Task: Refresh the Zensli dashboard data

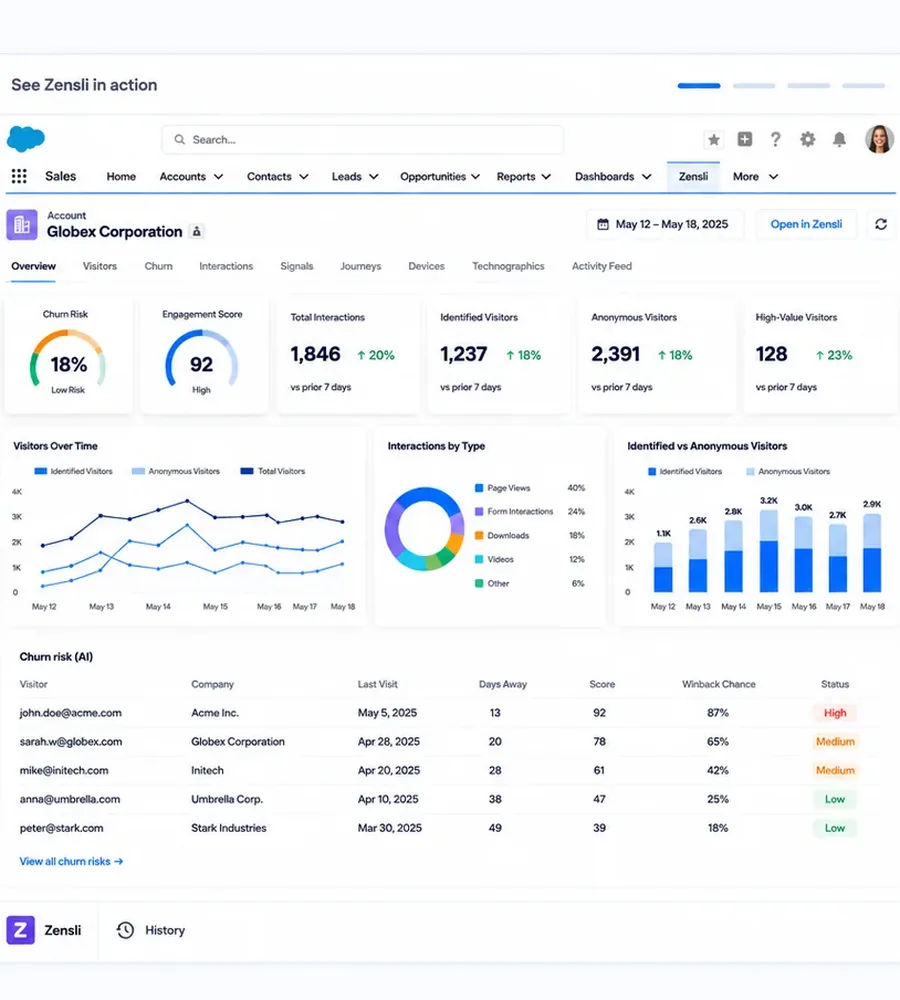Action: click(881, 224)
